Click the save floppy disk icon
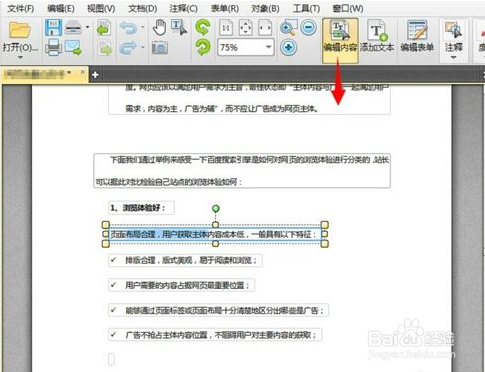 coord(53,28)
